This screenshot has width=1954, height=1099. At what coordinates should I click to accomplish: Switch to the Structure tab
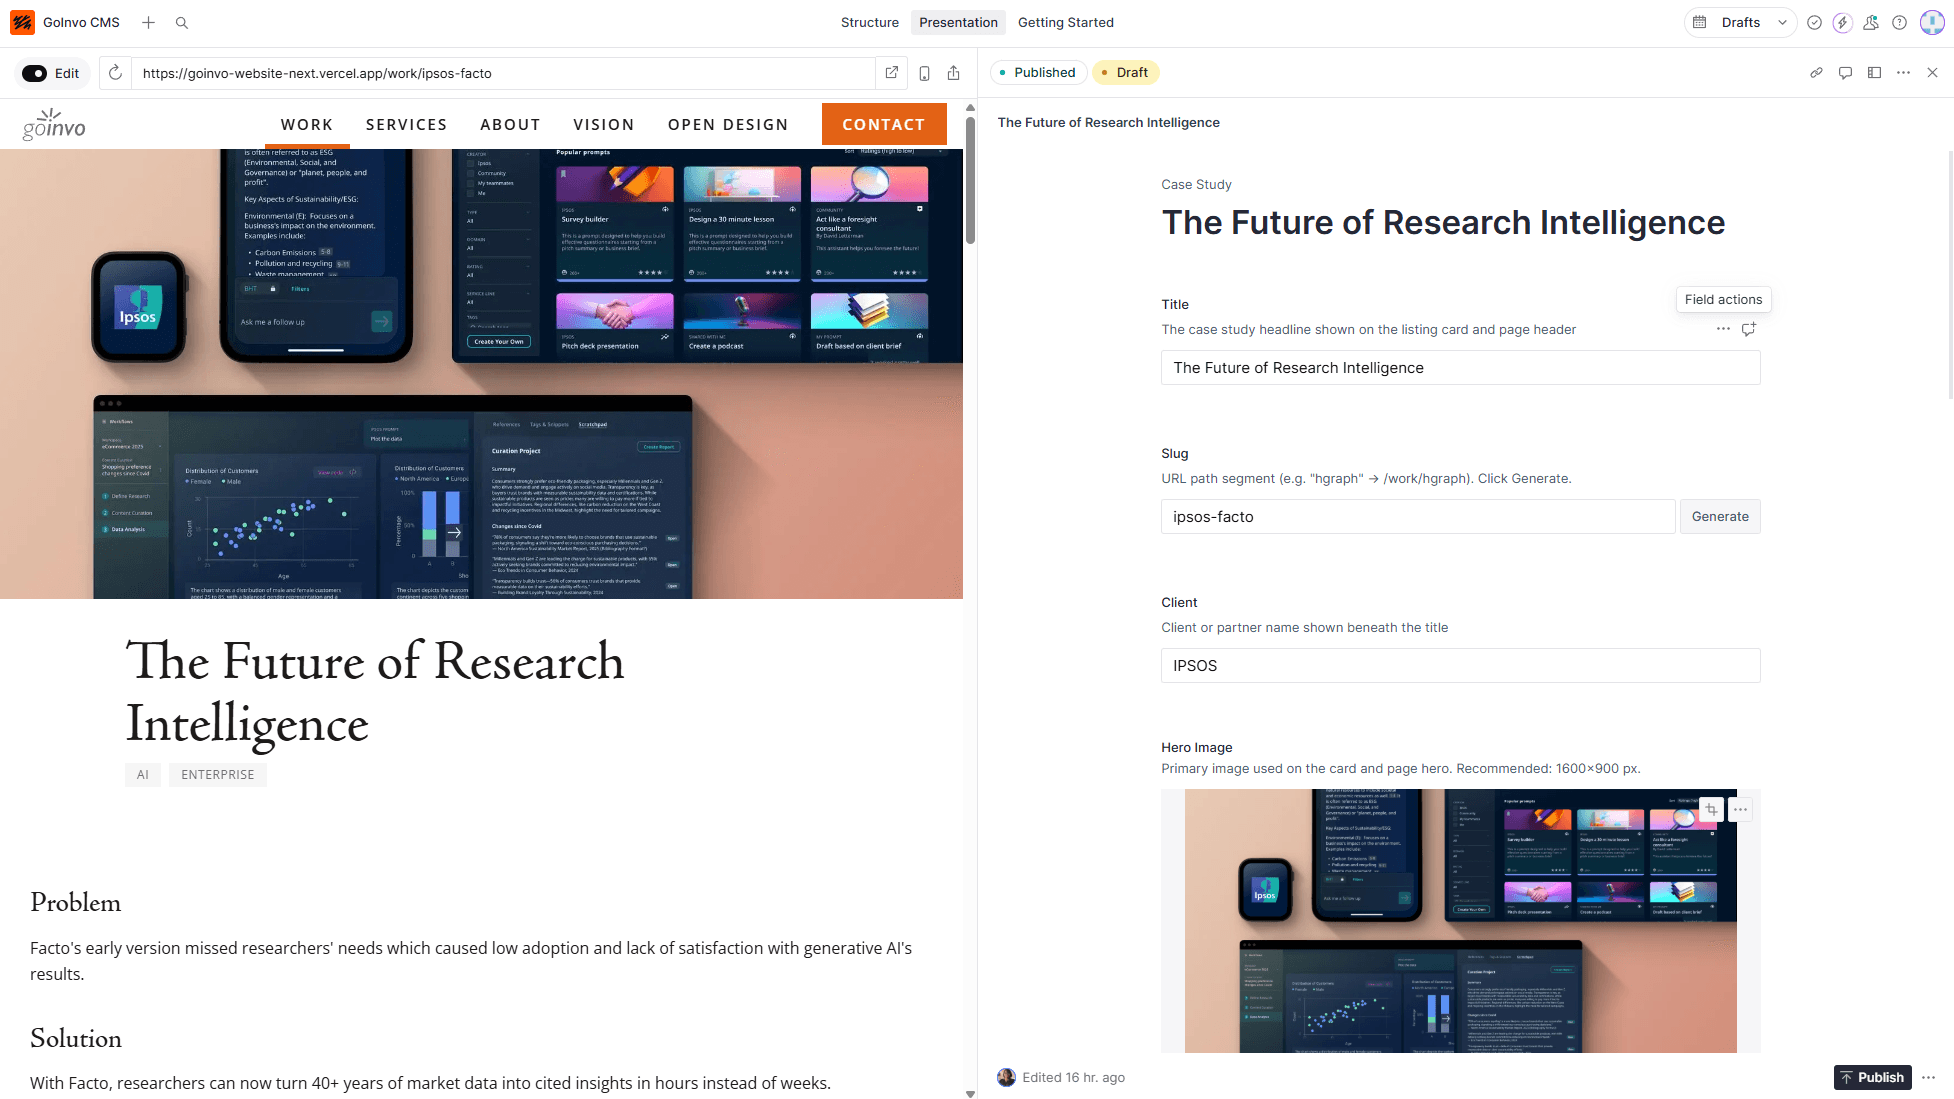(x=869, y=22)
